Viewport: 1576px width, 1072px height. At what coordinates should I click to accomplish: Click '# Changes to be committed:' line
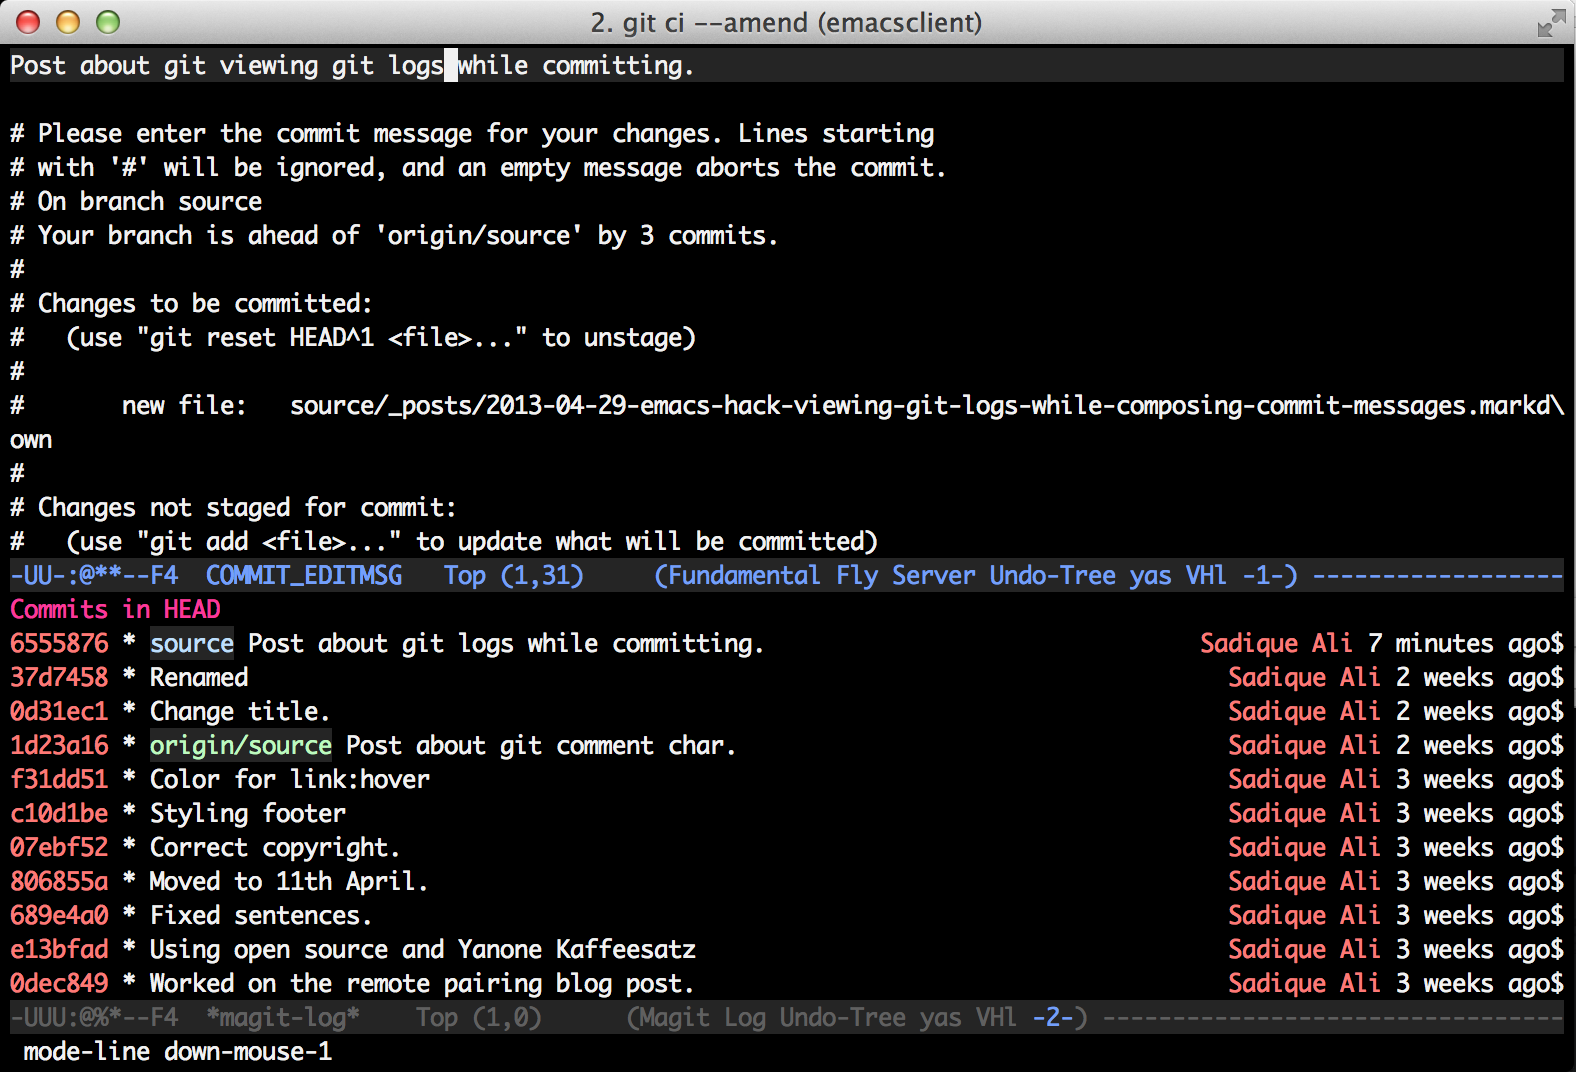tap(191, 303)
